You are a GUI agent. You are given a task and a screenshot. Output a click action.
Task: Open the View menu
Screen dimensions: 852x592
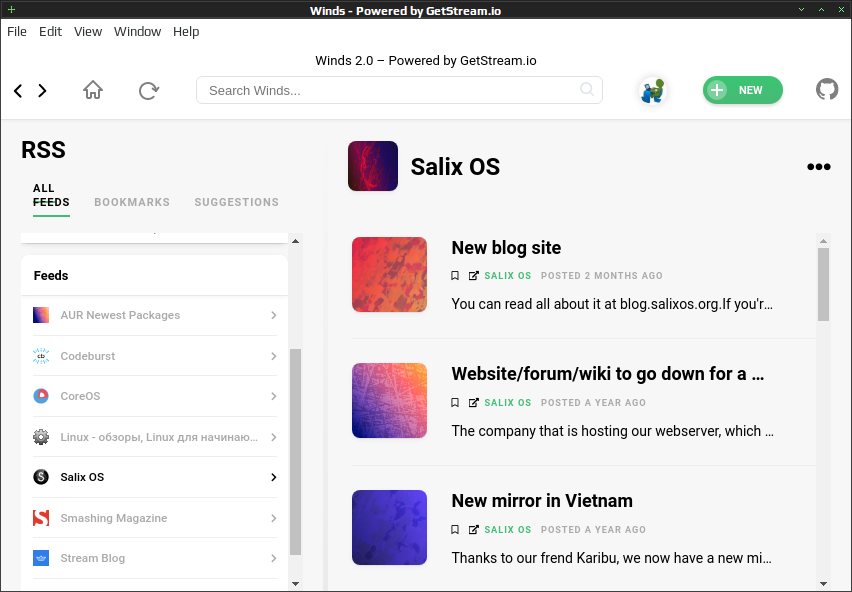click(x=88, y=32)
